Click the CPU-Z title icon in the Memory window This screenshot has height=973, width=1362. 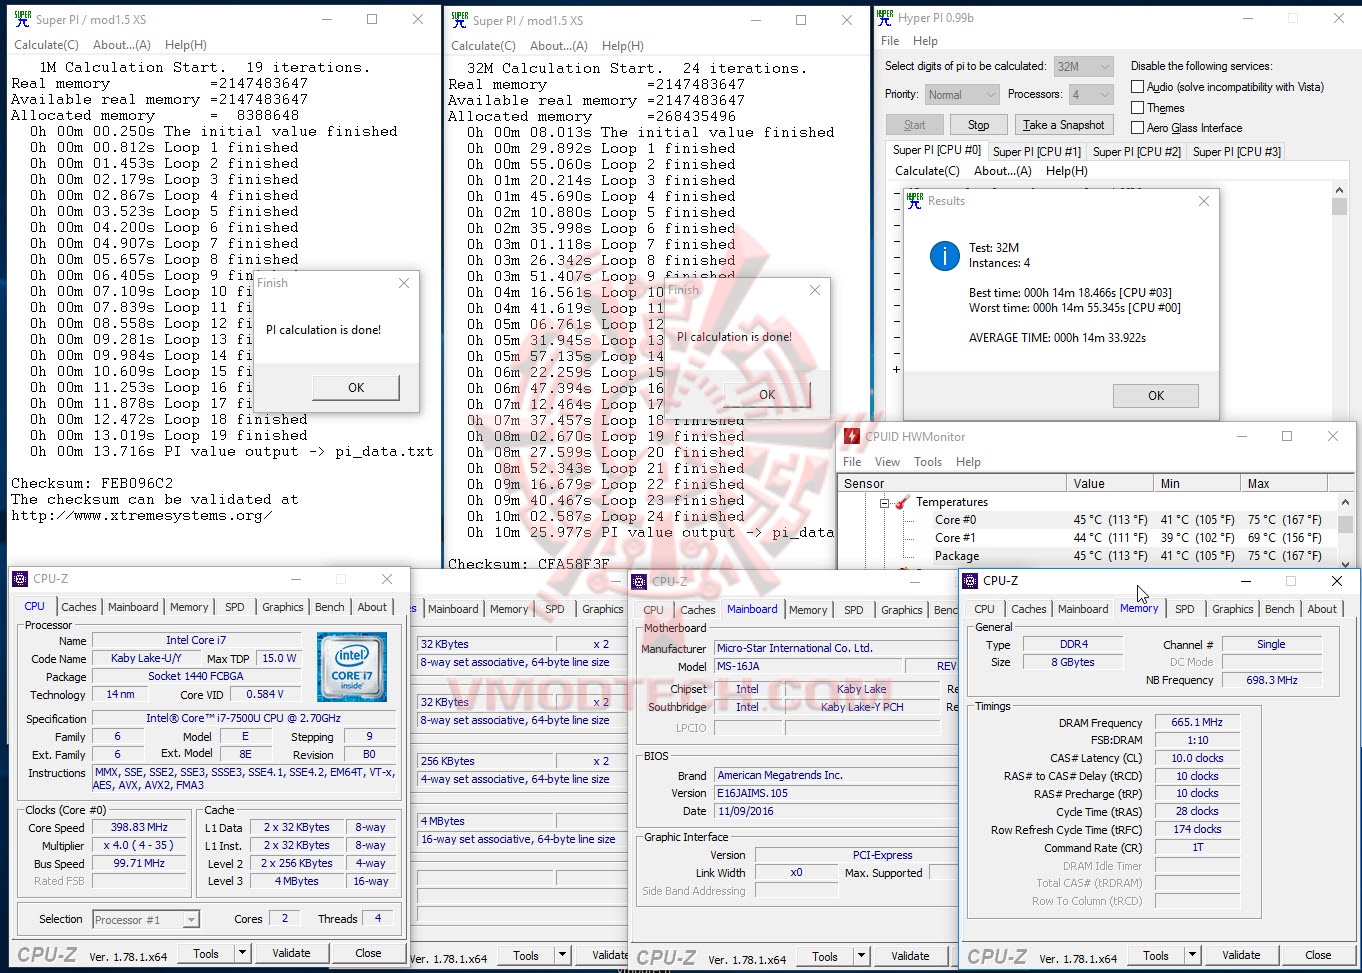[x=970, y=580]
